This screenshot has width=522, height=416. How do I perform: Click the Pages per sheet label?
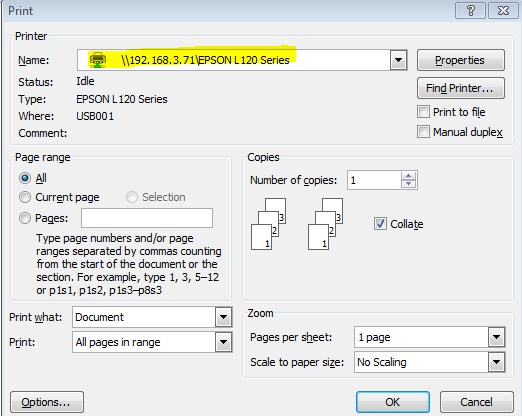[x=291, y=337]
